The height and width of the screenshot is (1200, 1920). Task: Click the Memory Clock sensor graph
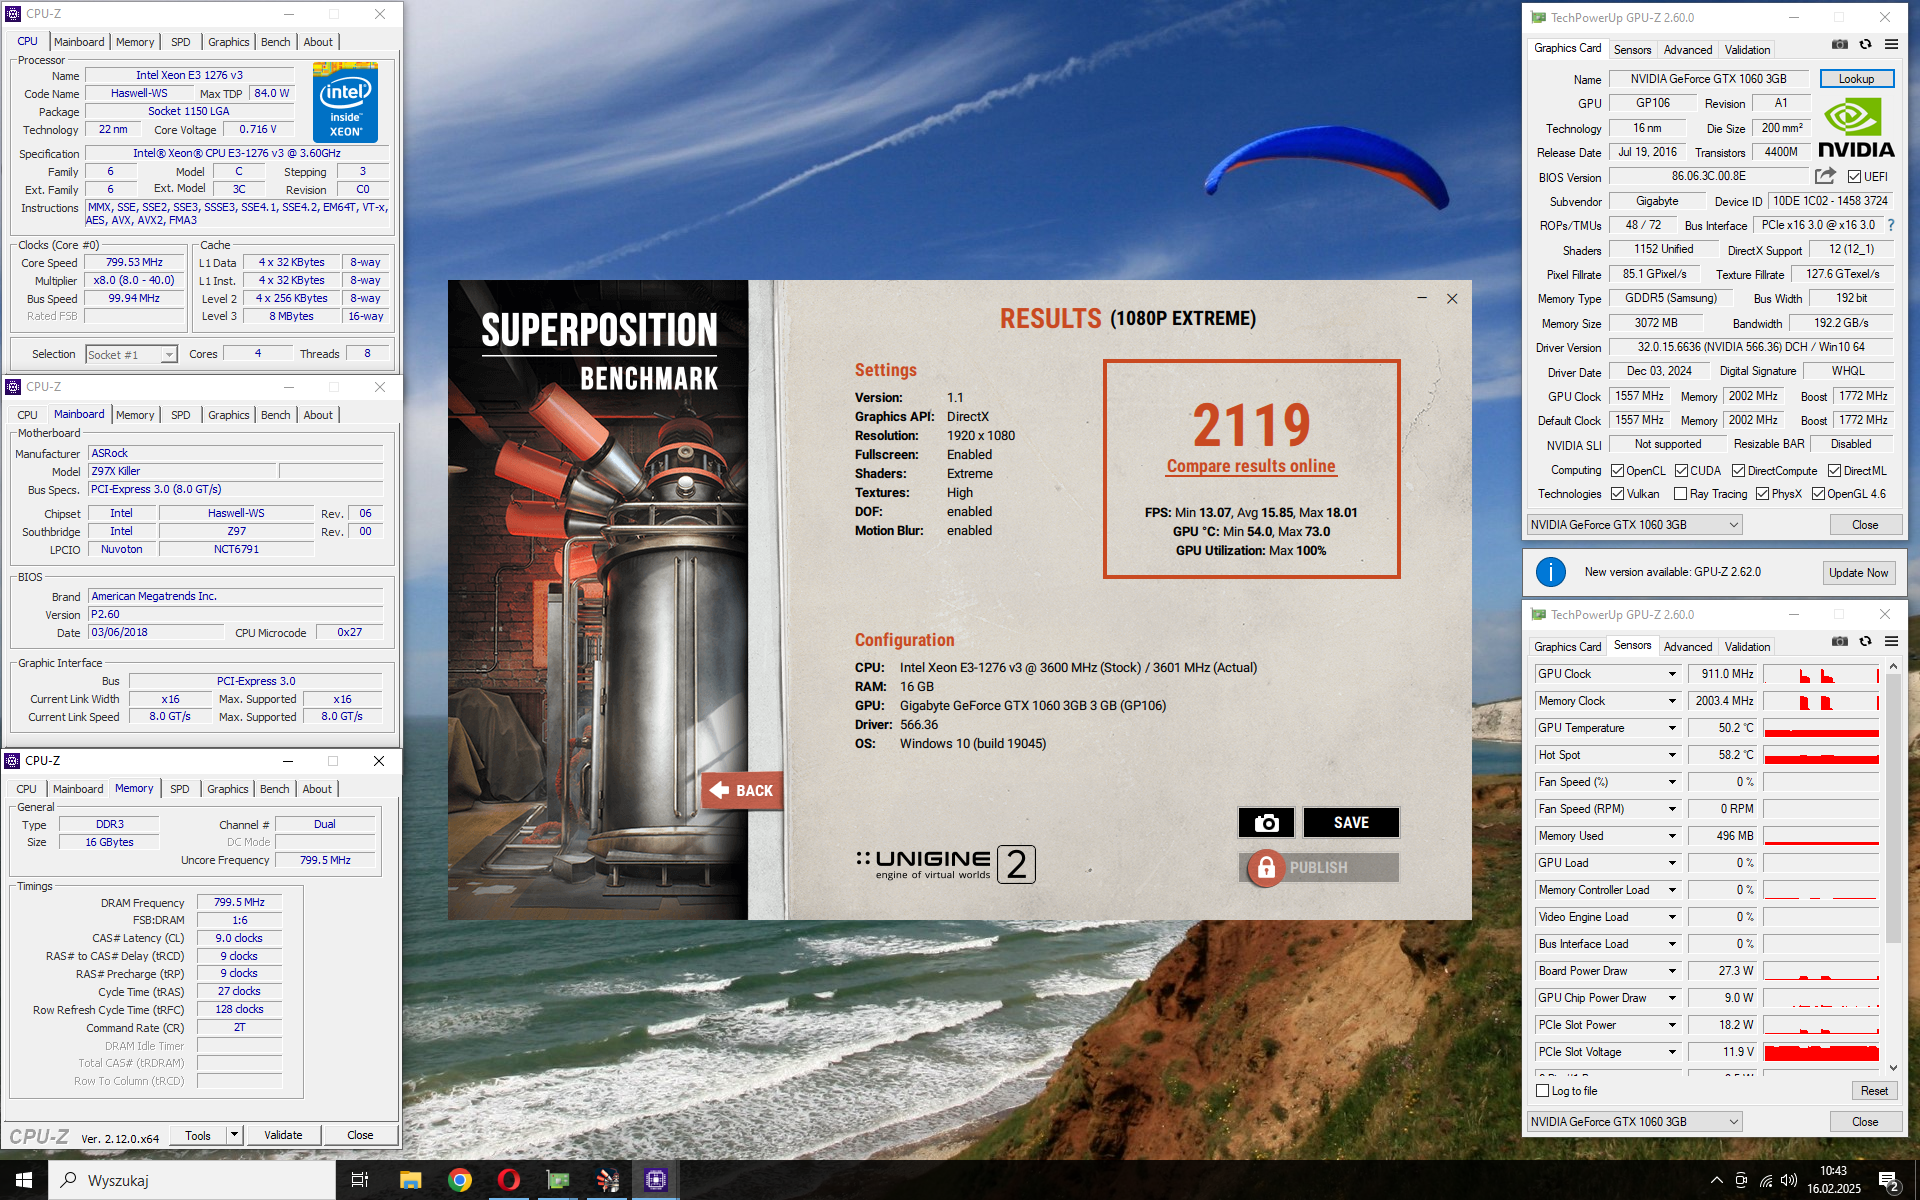pos(1821,701)
